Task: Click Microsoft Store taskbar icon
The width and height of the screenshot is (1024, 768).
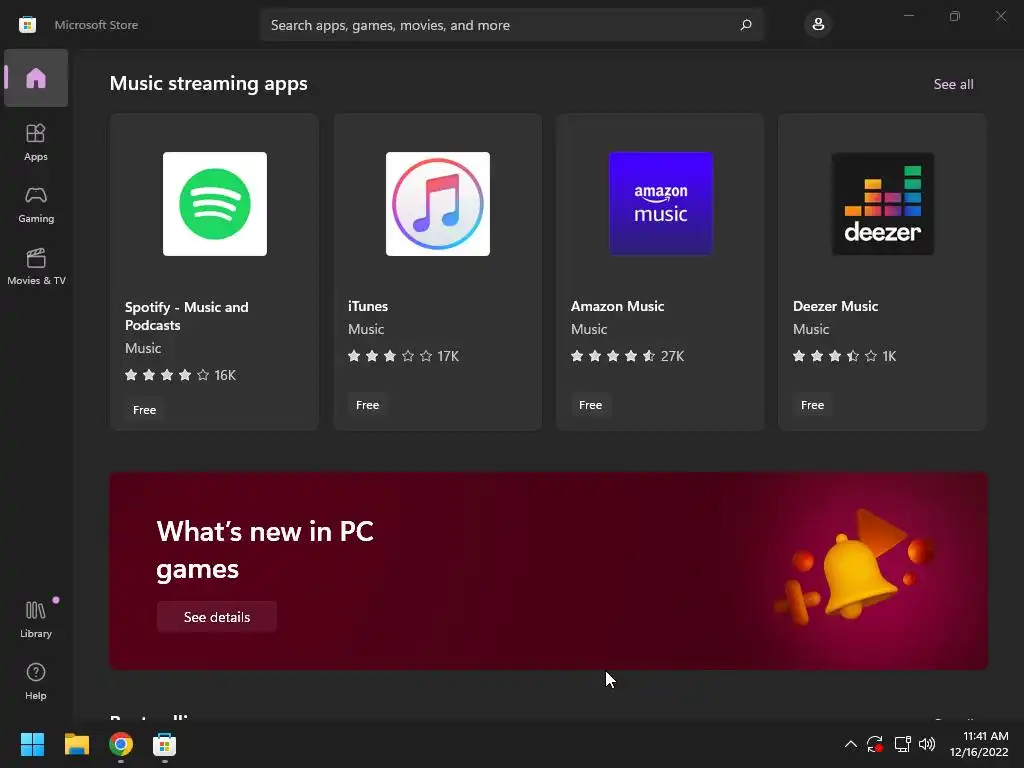Action: [x=165, y=744]
